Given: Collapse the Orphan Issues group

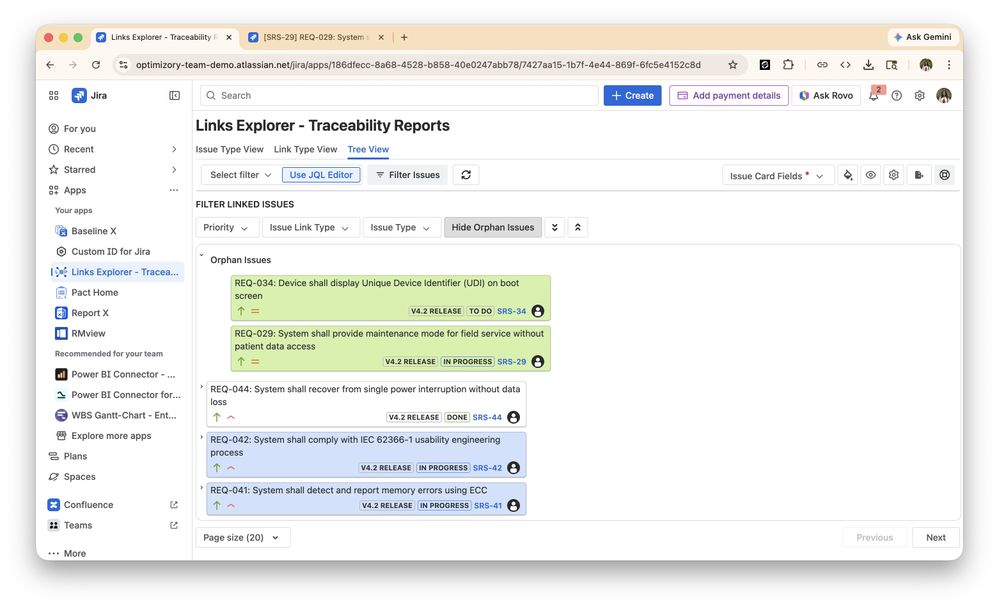Looking at the screenshot, I should 201,256.
